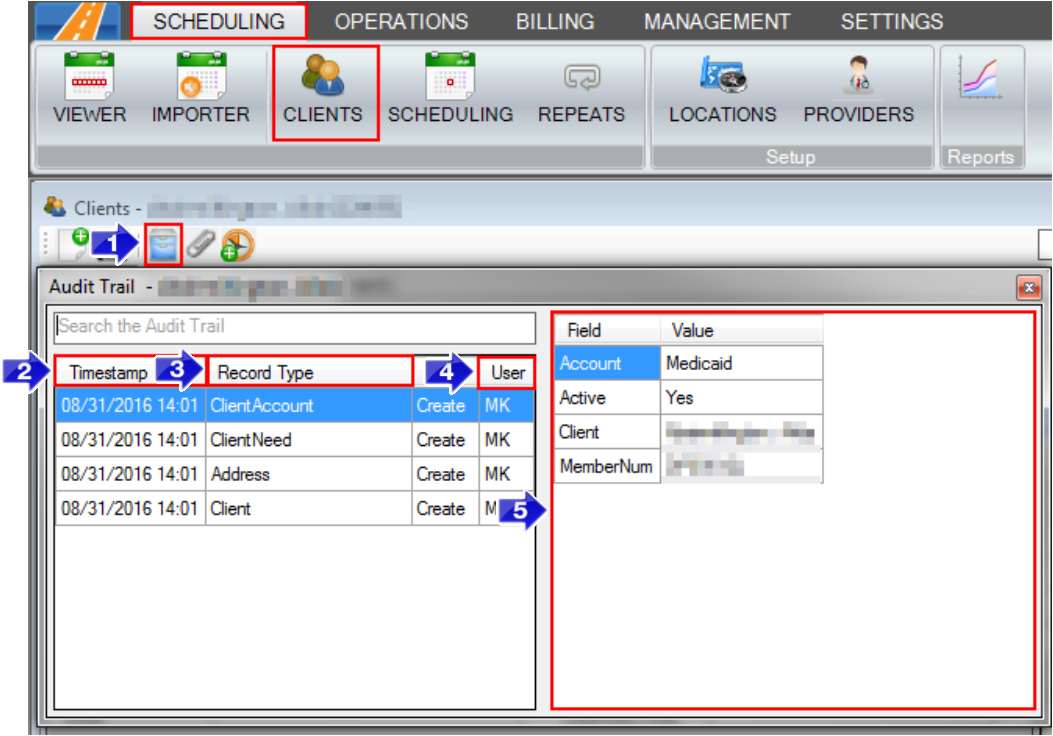Open the Reports chart
Image resolution: width=1053 pixels, height=736 pixels.
tap(980, 90)
